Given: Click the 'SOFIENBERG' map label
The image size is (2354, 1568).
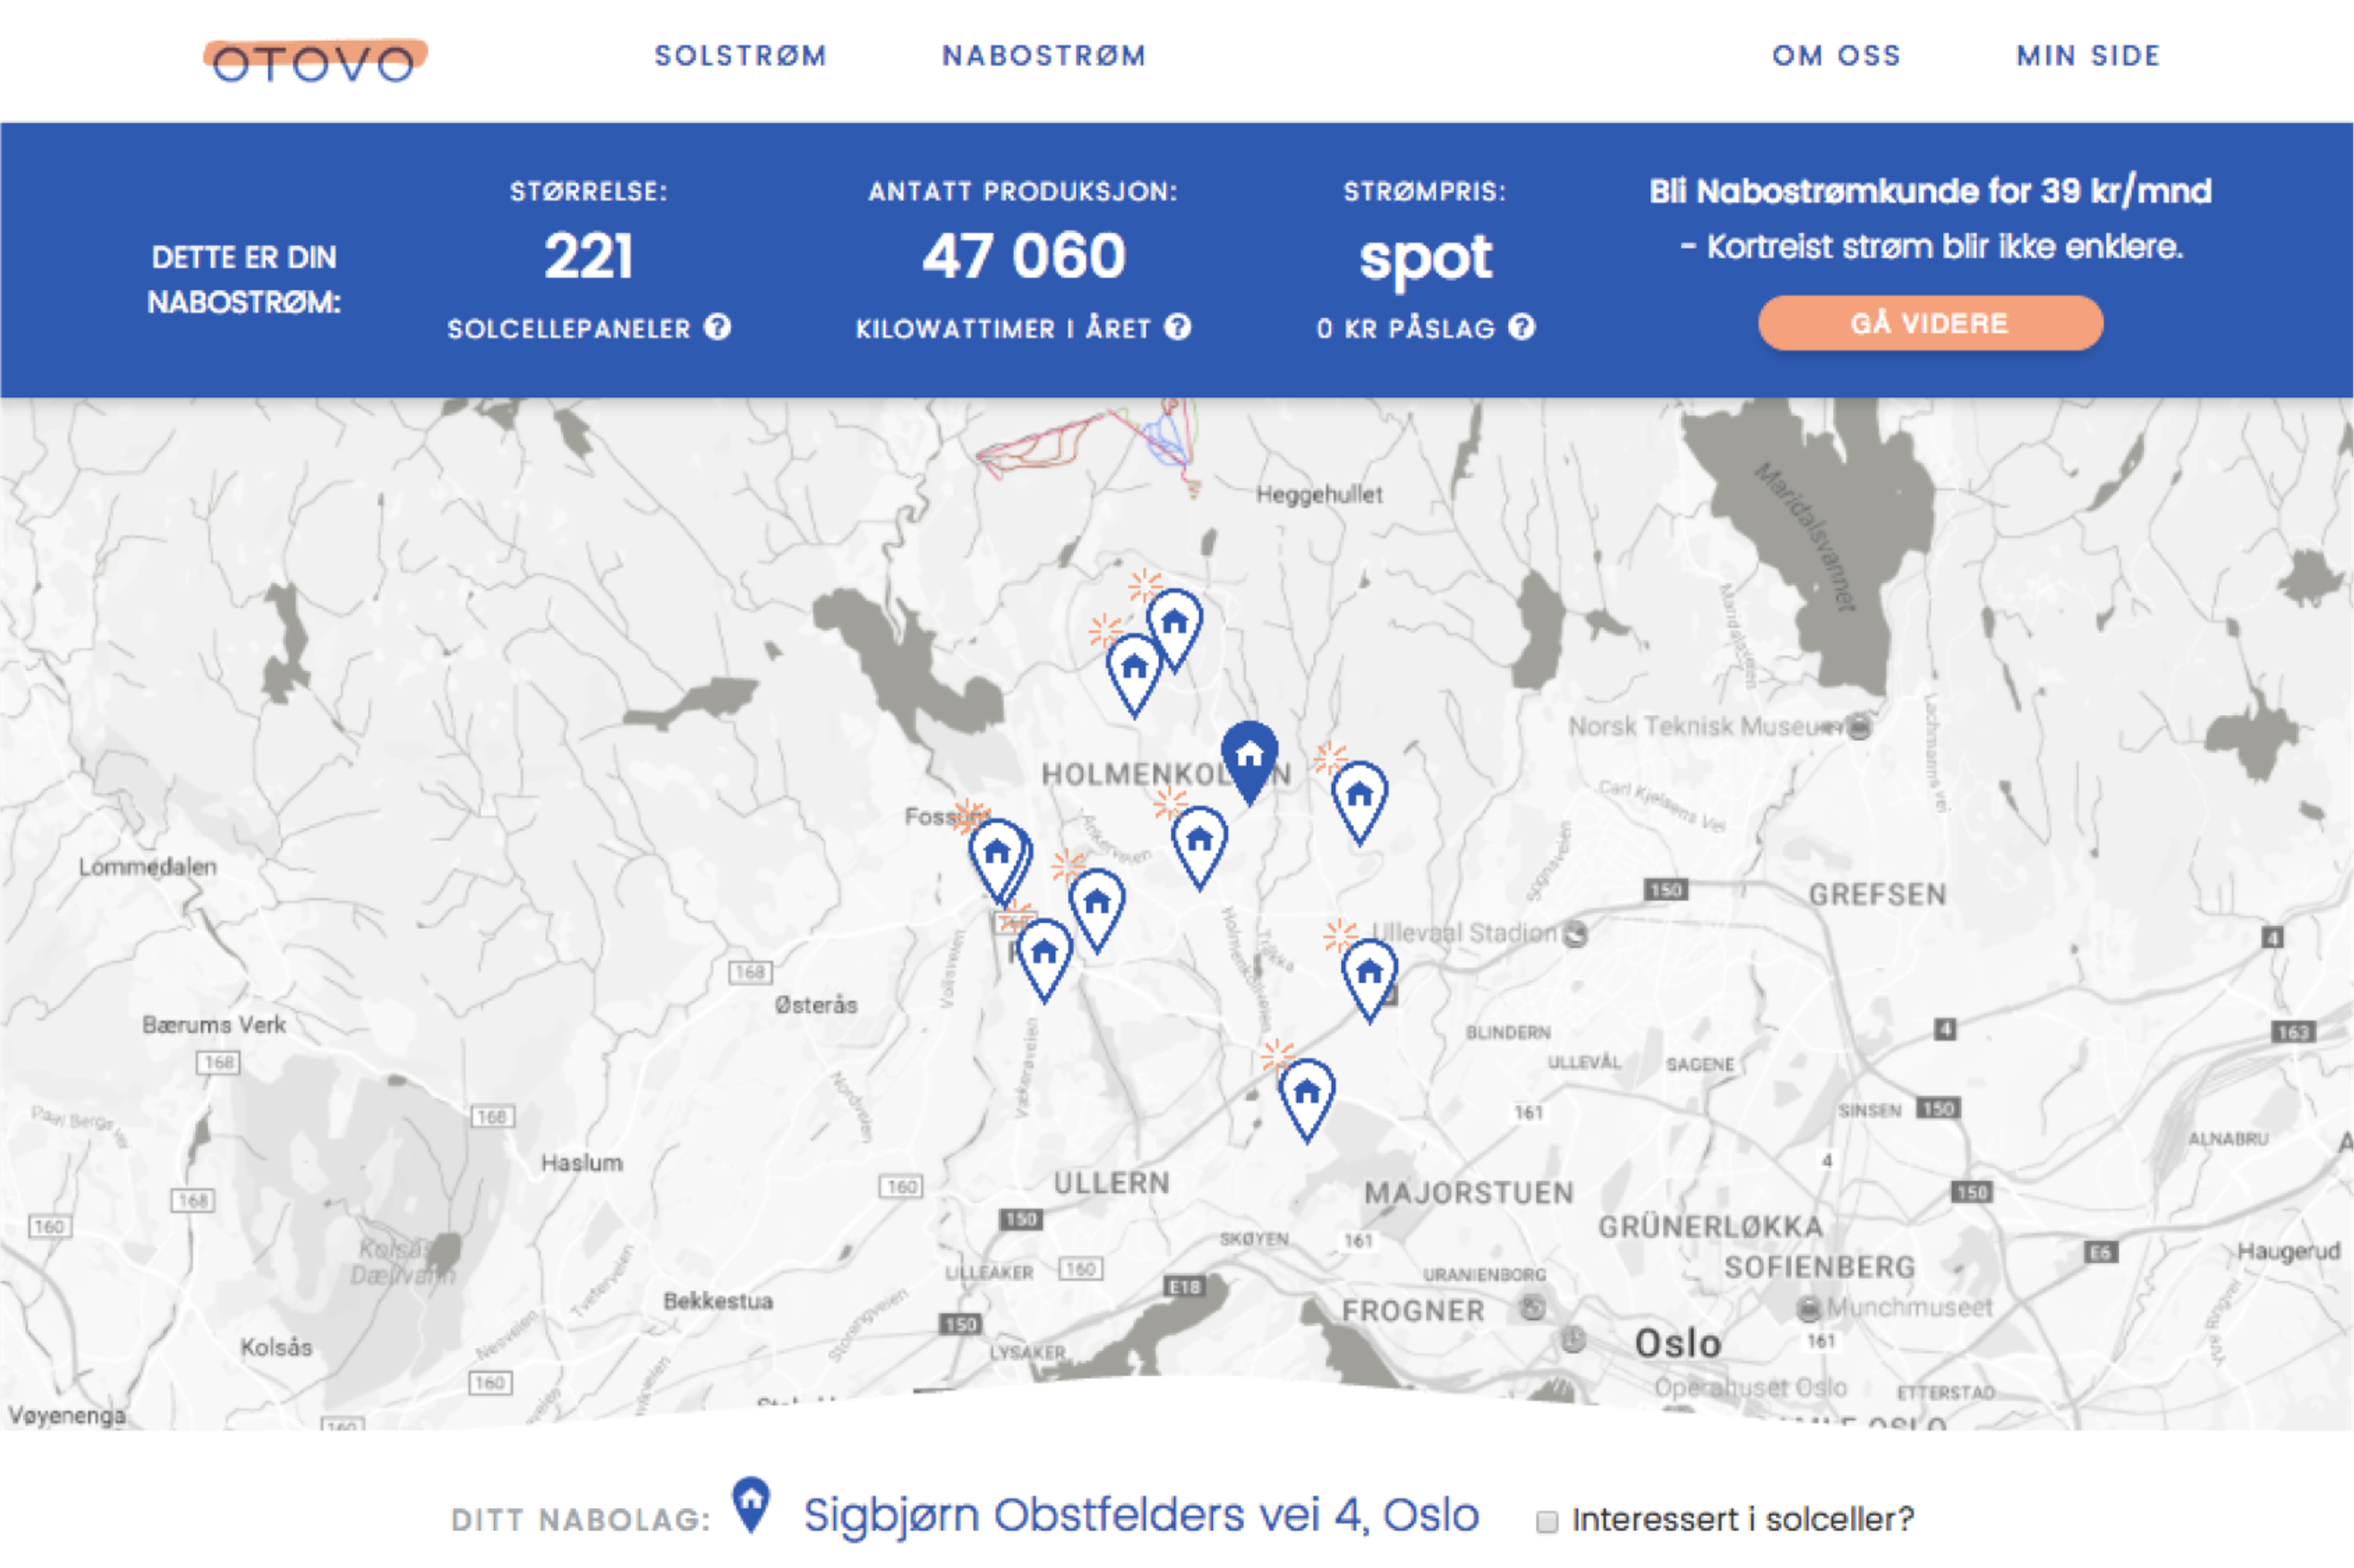Looking at the screenshot, I should point(1819,1267).
